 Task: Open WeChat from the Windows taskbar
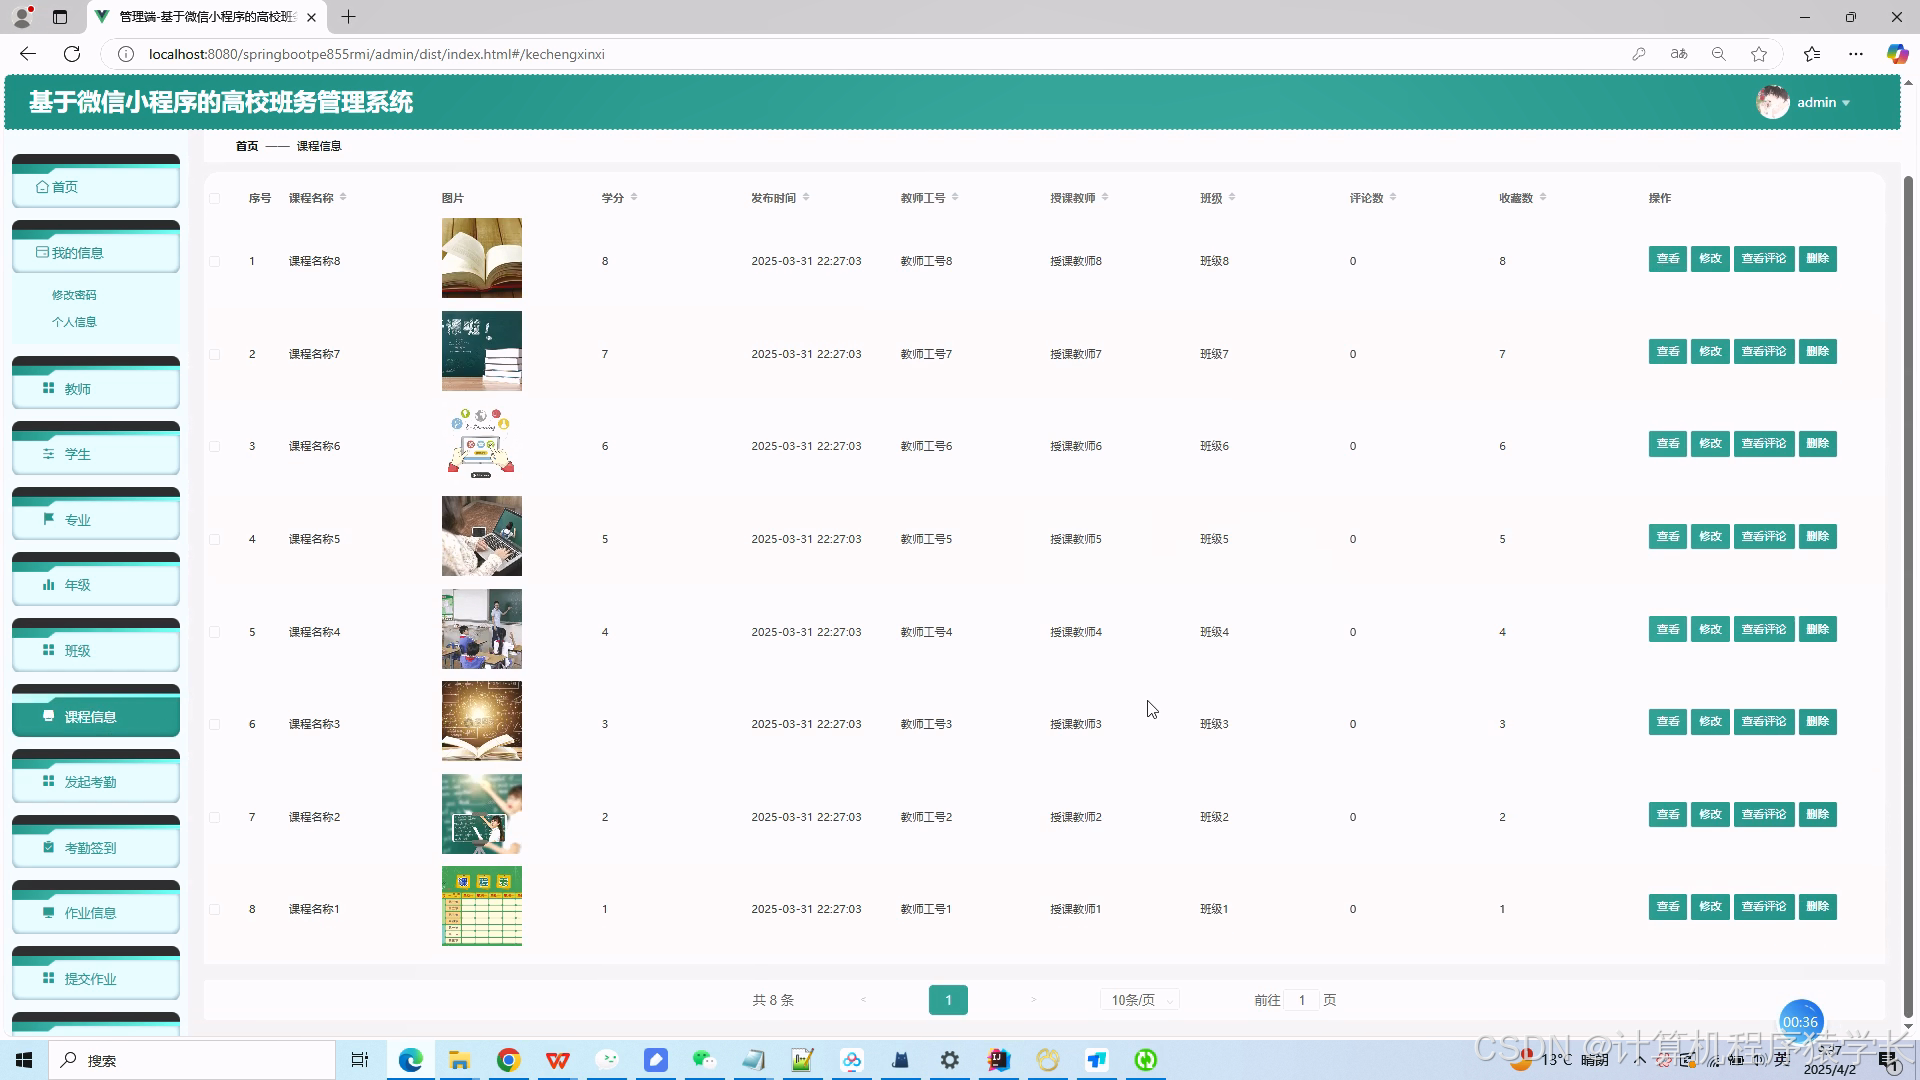tap(704, 1060)
